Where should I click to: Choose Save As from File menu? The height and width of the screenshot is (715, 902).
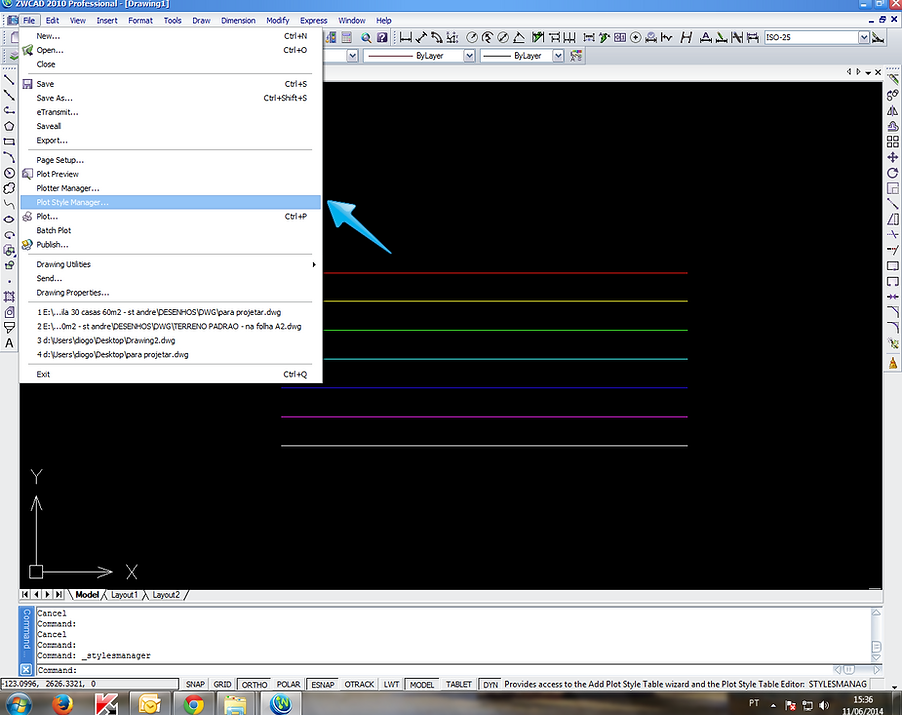(170, 98)
